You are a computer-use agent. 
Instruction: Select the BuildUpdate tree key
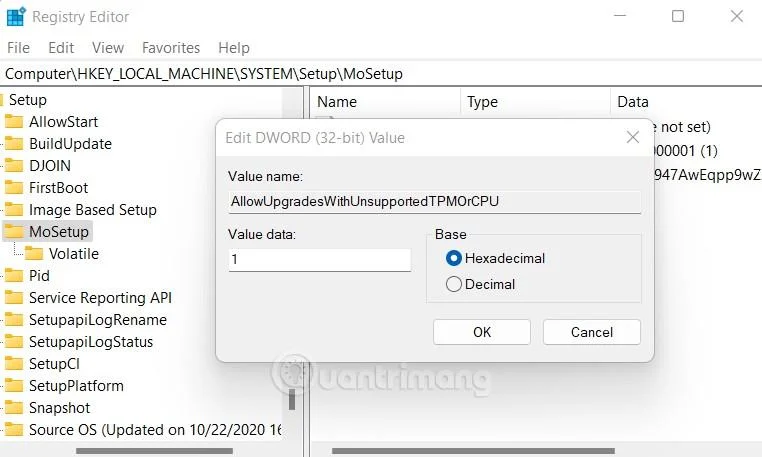point(70,143)
